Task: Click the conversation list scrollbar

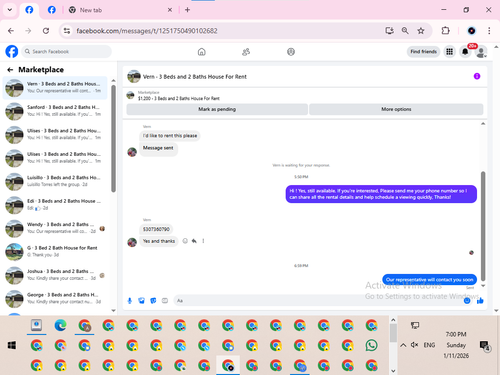Action: point(113,138)
